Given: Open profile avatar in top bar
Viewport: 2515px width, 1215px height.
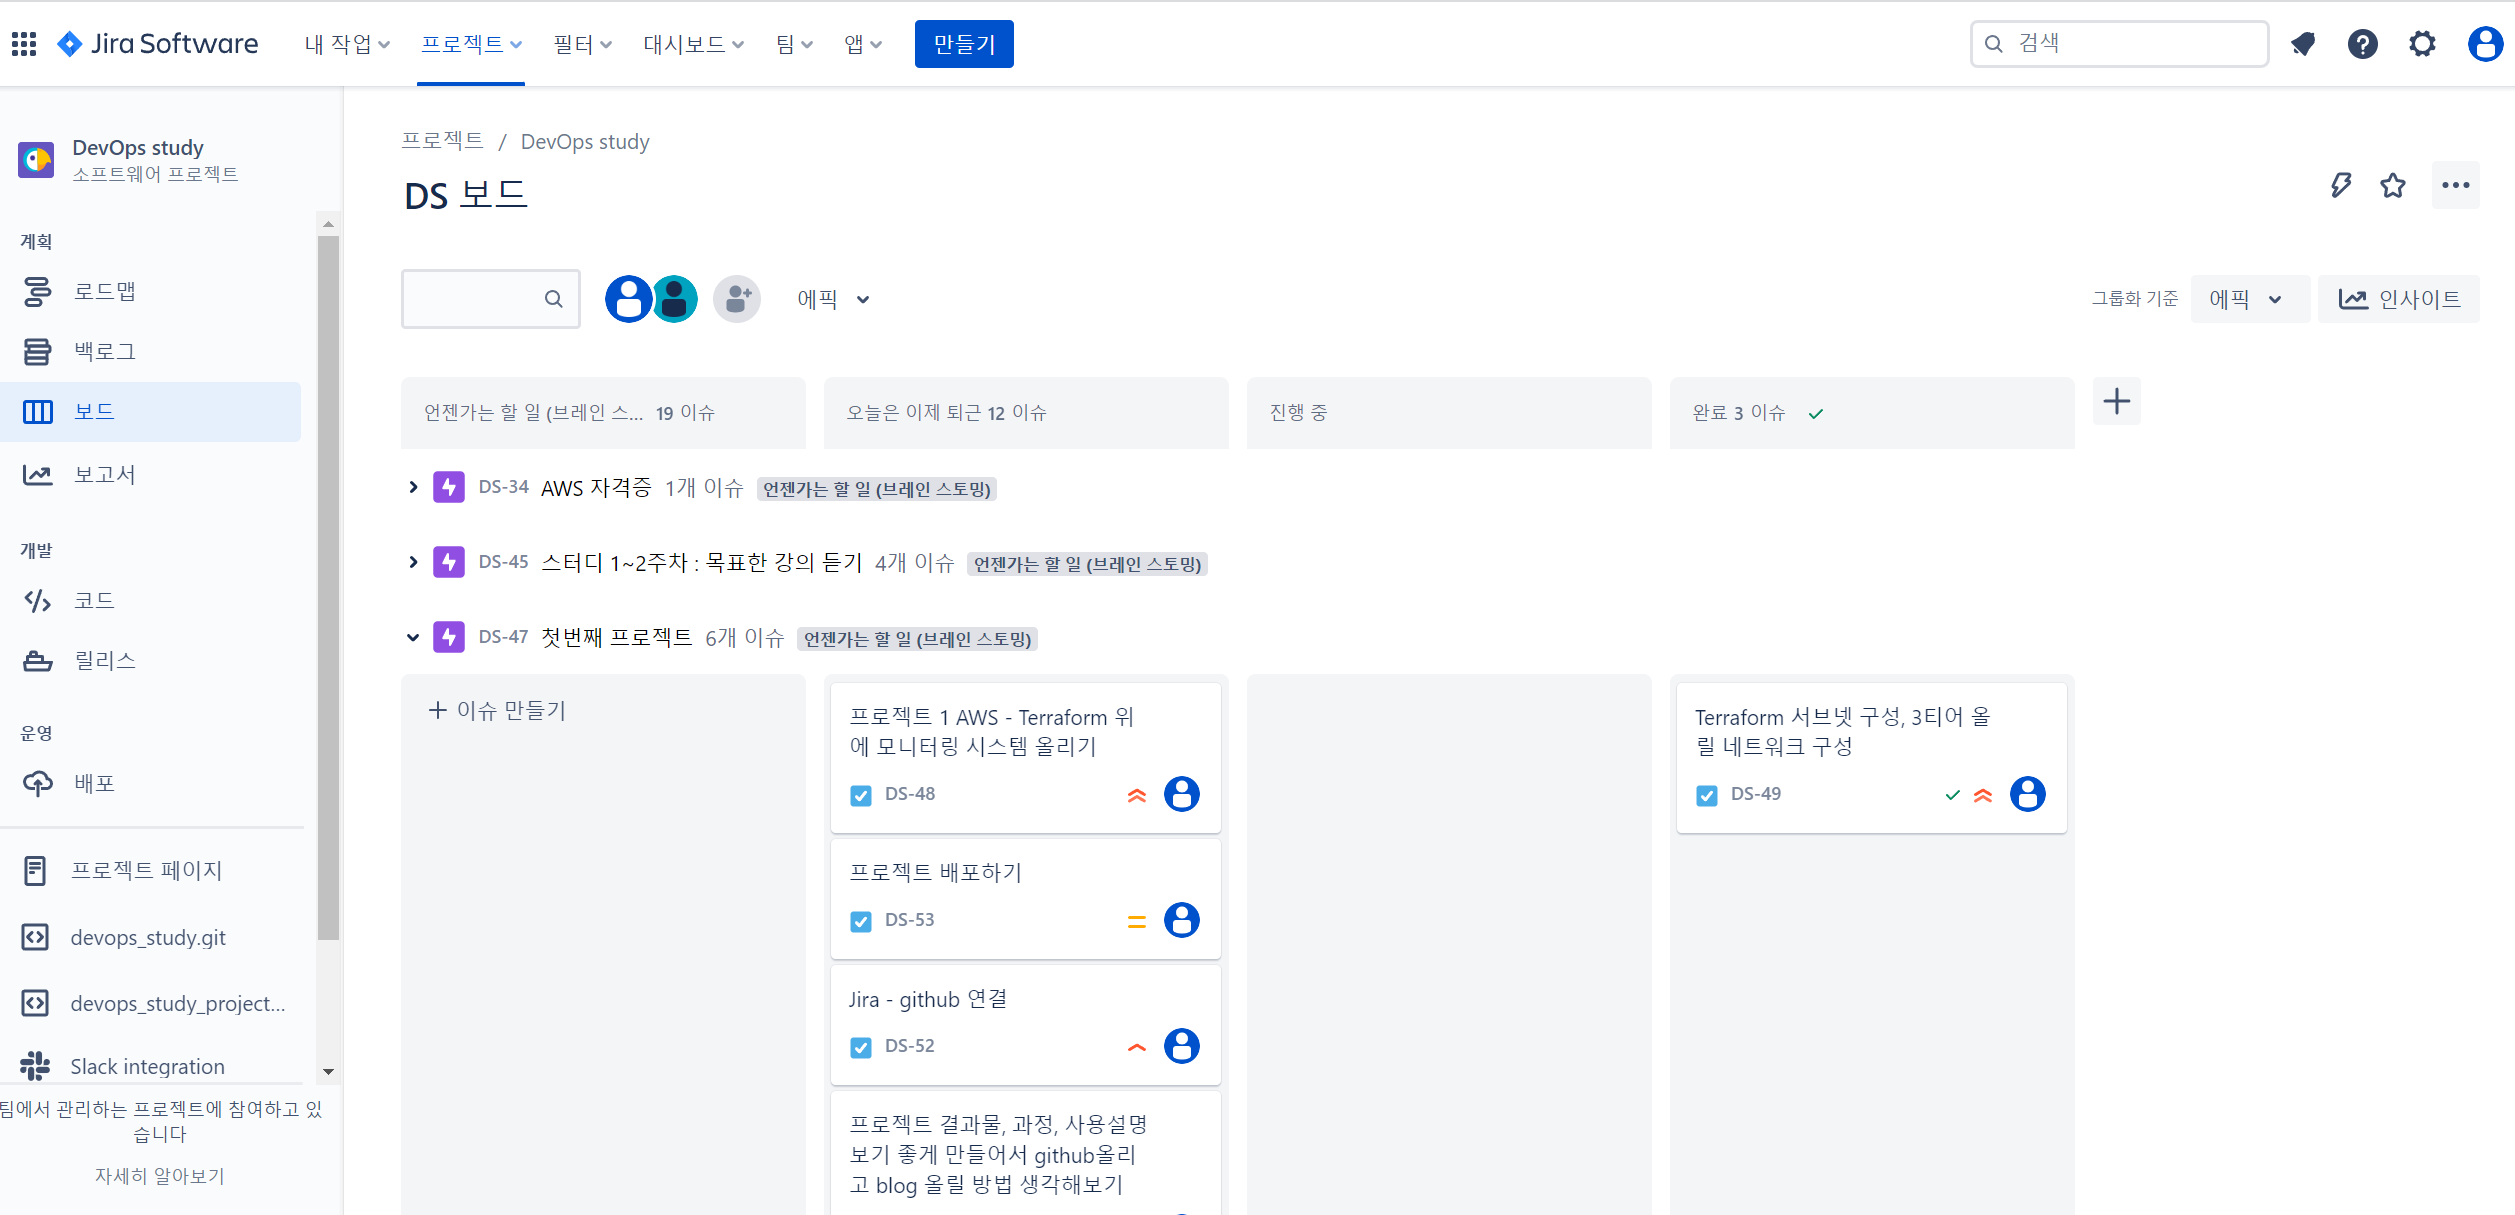Looking at the screenshot, I should point(2485,44).
